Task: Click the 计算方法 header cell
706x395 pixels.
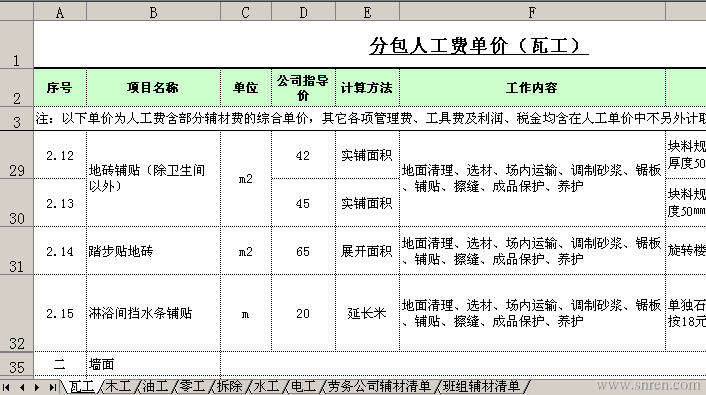Action: [x=367, y=88]
